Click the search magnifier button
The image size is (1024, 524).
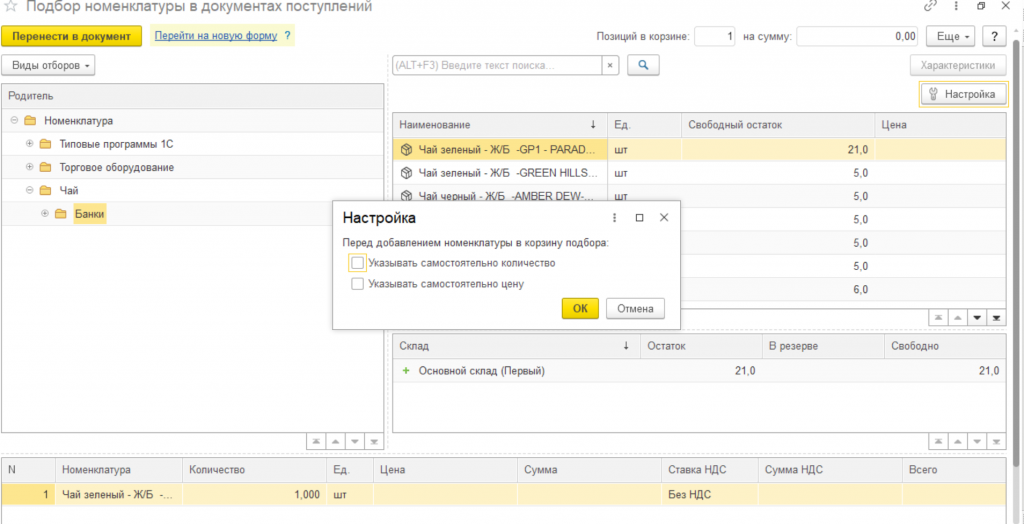643,65
